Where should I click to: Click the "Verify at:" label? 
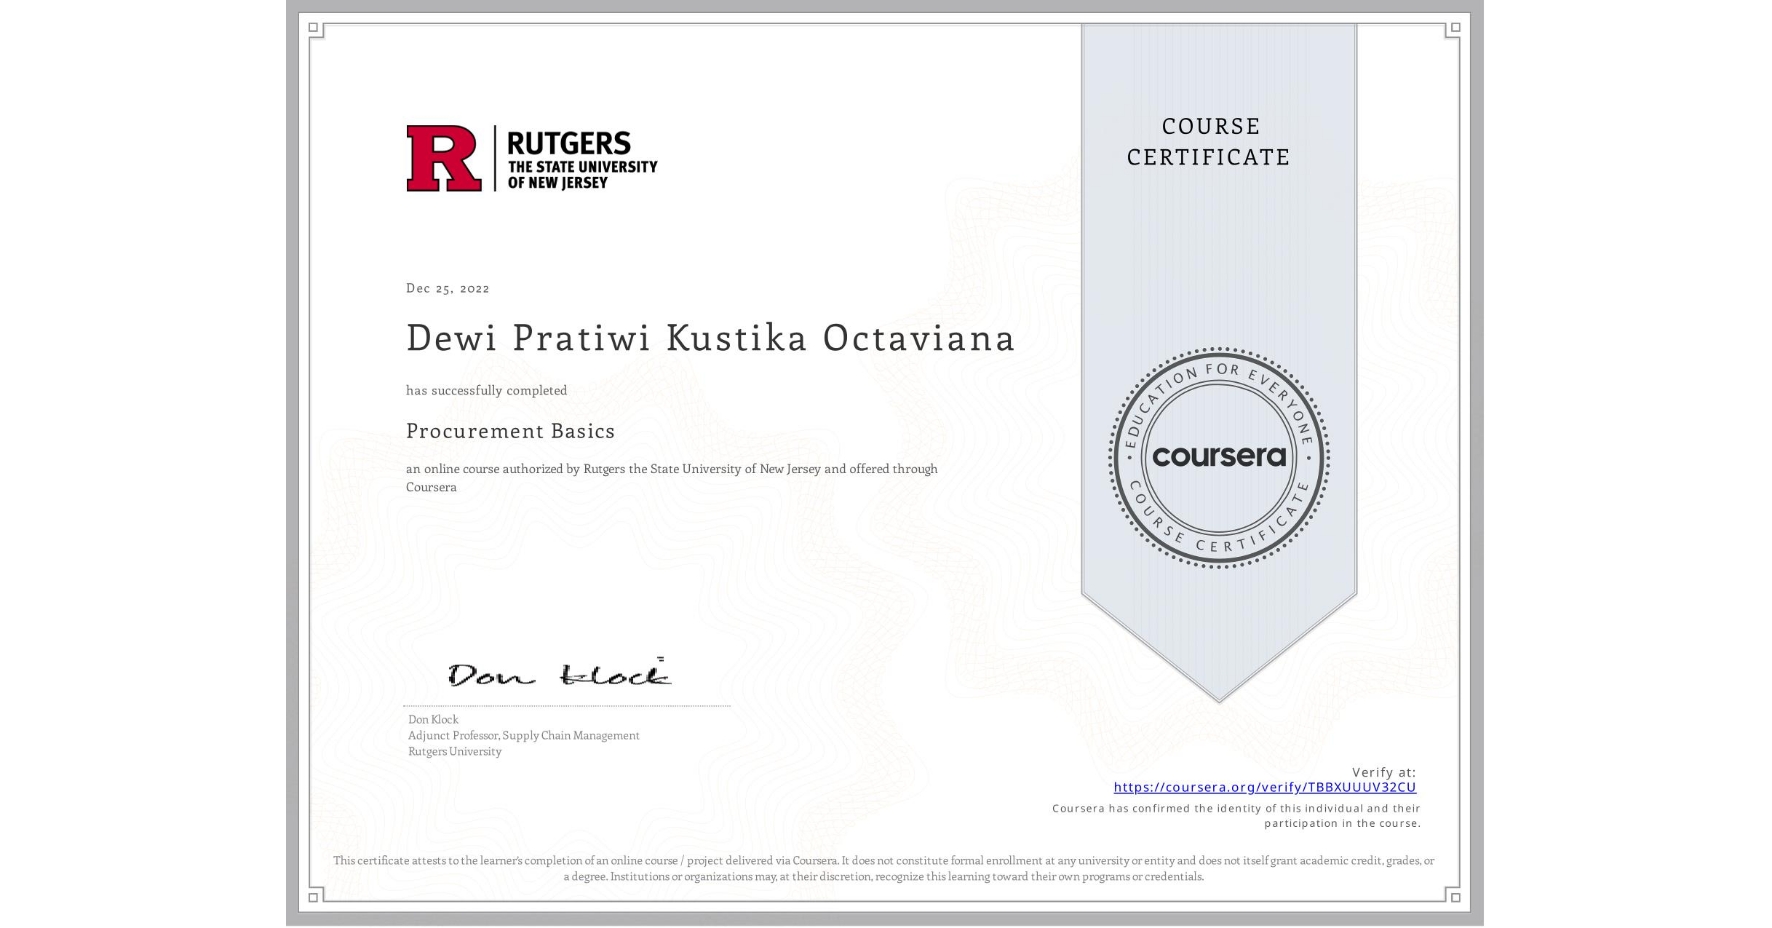click(1385, 770)
